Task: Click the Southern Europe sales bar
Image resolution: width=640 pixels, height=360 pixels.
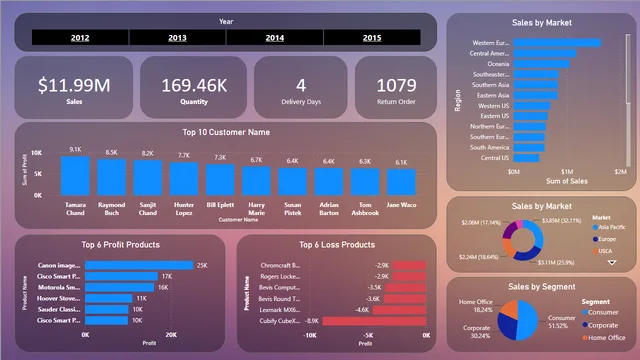Action: point(529,137)
